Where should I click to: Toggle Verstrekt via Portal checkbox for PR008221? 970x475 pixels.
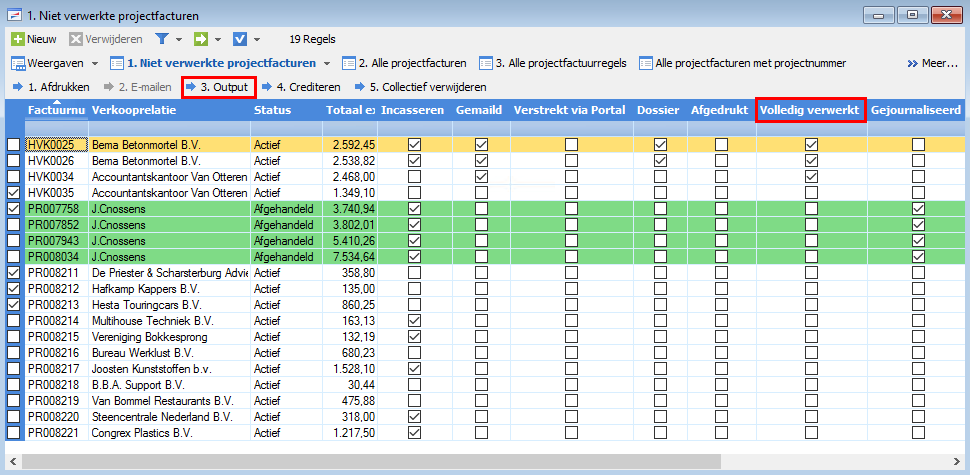pyautogui.click(x=572, y=431)
